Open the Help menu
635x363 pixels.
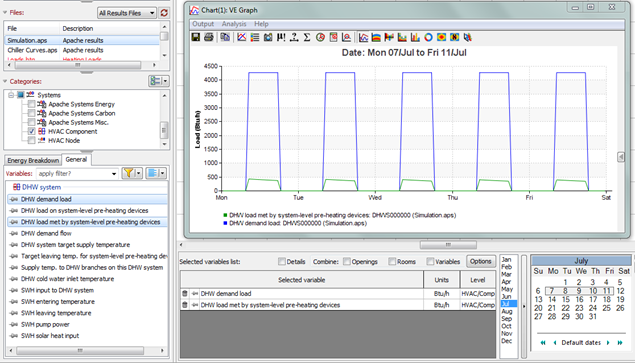[x=261, y=24]
